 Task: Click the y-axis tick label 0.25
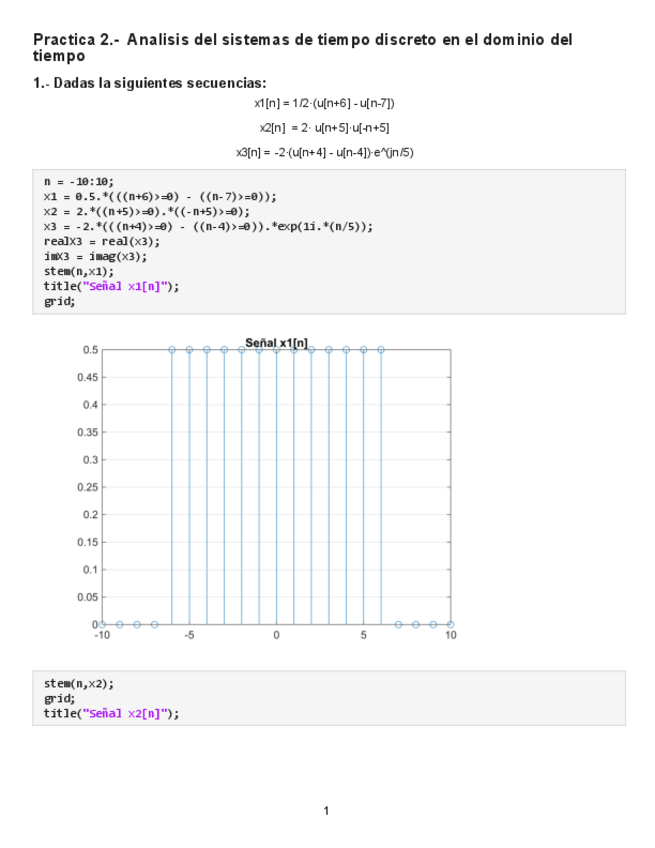[x=89, y=487]
